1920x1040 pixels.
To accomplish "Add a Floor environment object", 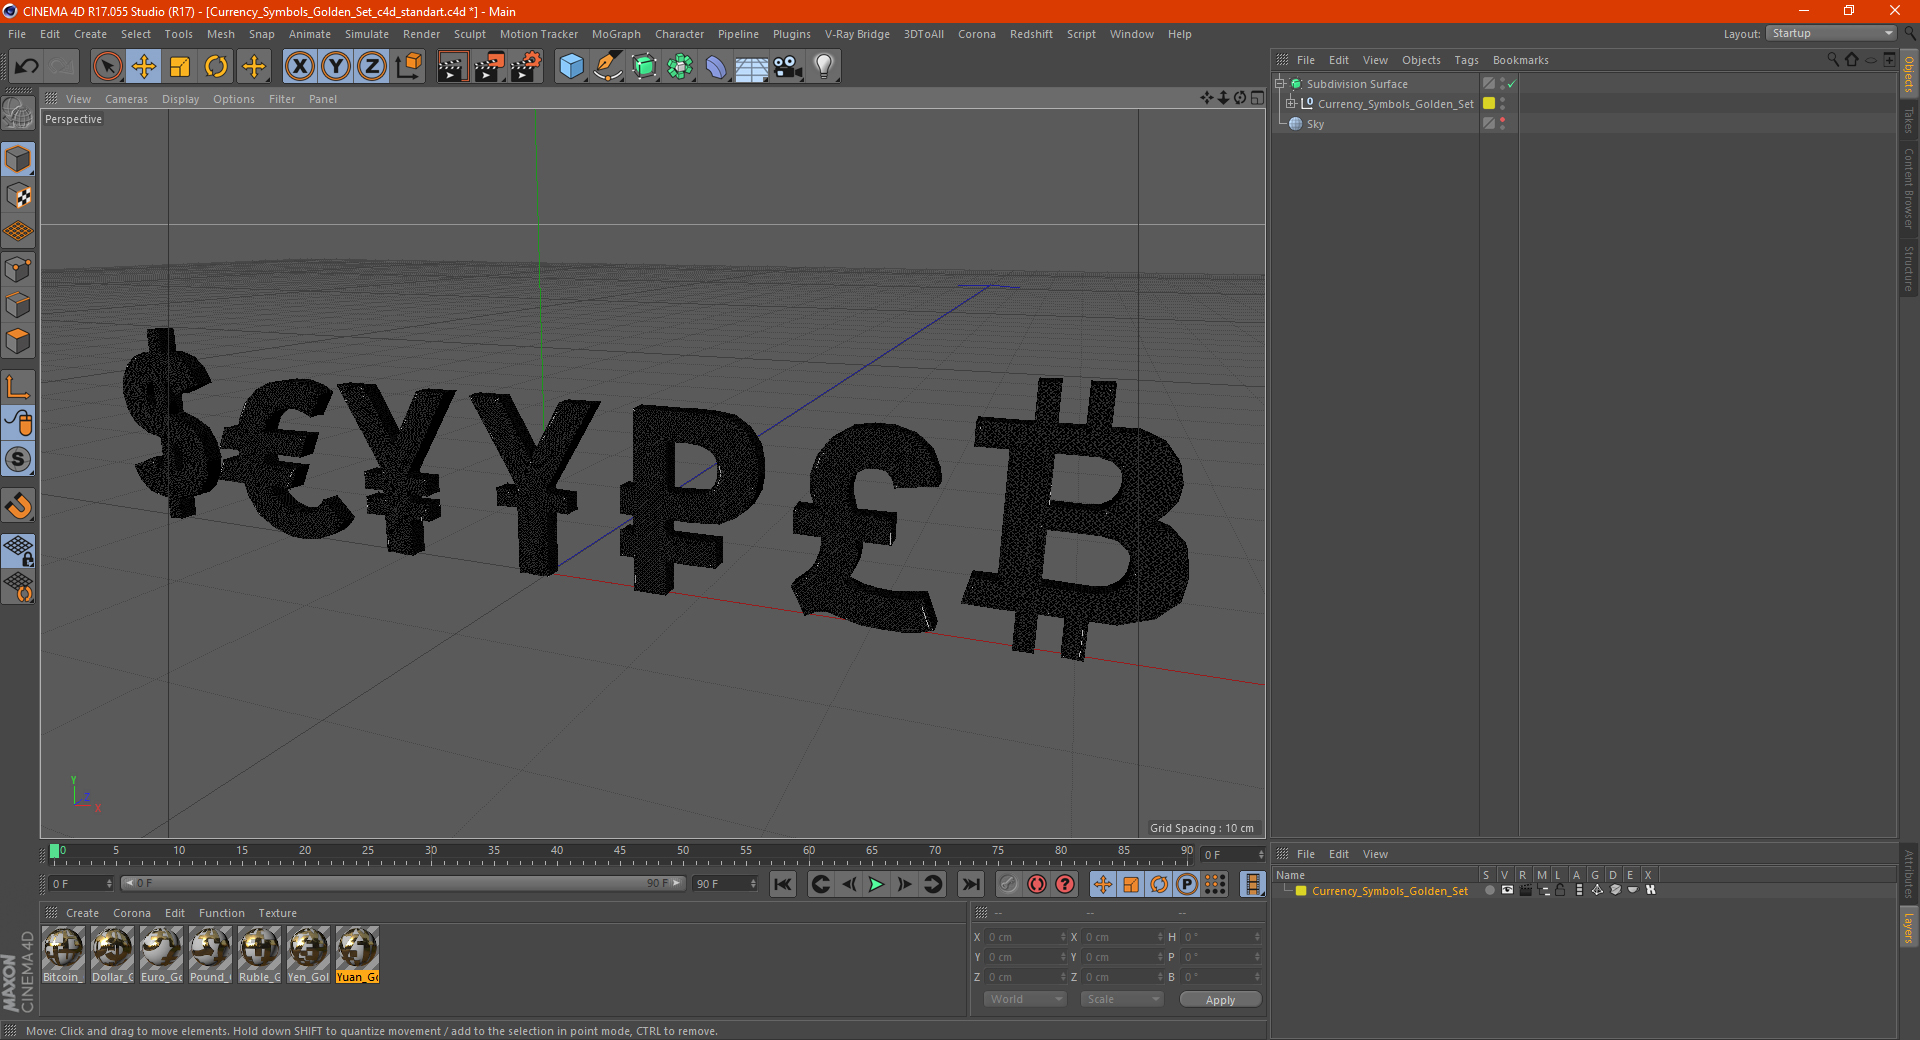I will click(752, 67).
